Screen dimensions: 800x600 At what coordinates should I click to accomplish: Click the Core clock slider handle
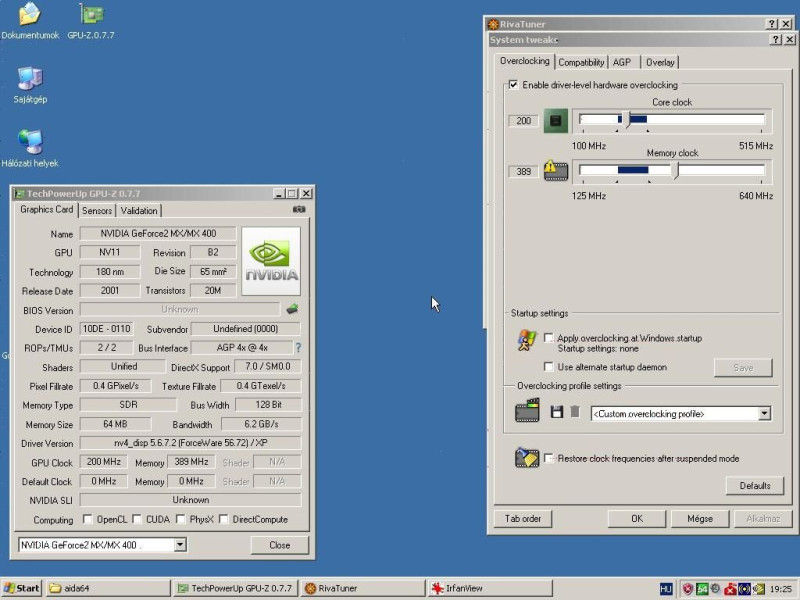628,120
